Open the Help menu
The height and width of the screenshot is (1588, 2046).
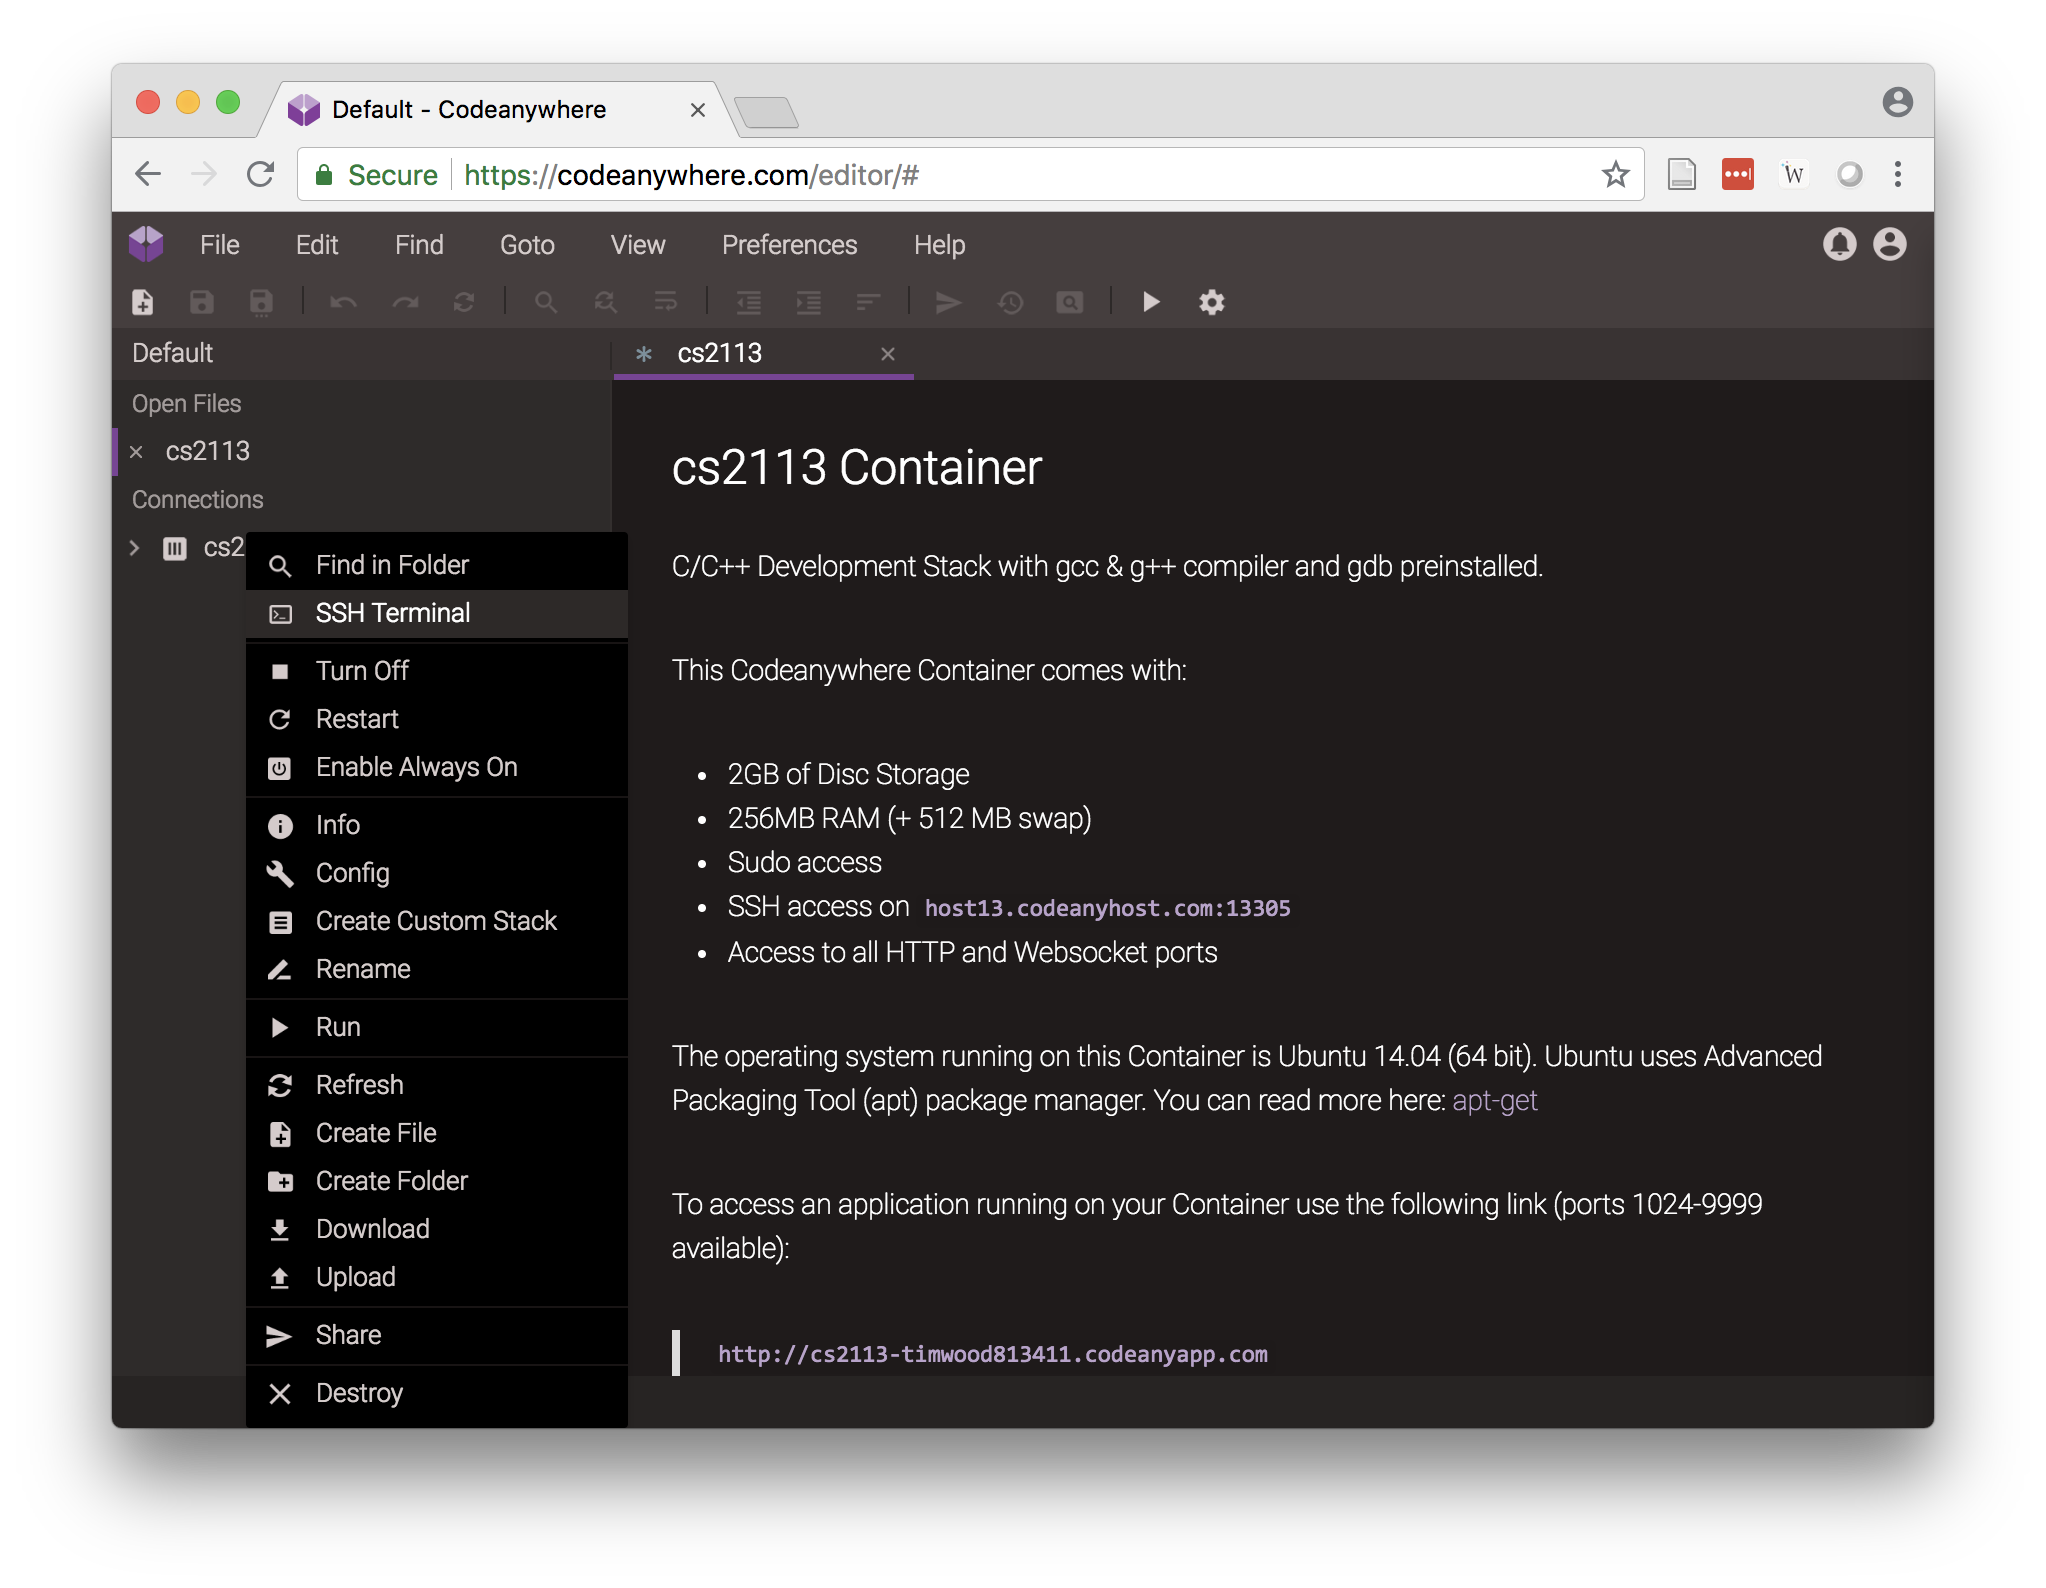pyautogui.click(x=939, y=245)
